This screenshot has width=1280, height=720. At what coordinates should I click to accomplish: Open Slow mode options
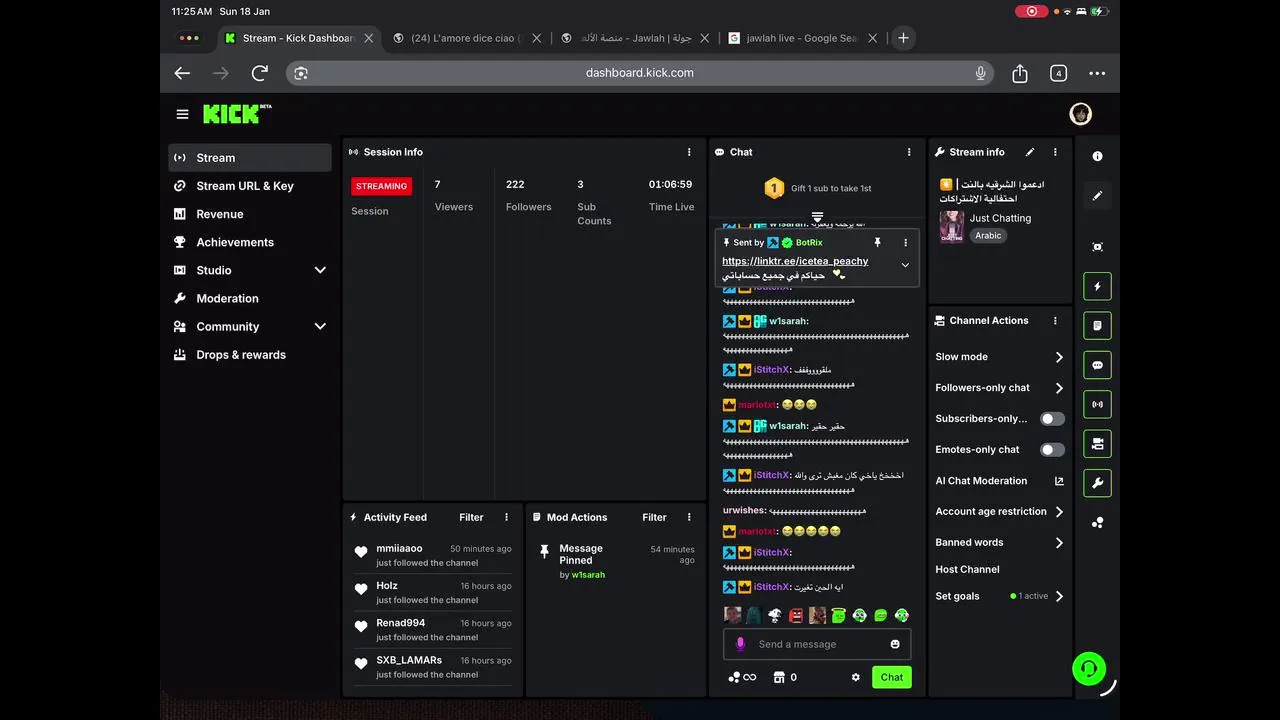pos(1000,357)
